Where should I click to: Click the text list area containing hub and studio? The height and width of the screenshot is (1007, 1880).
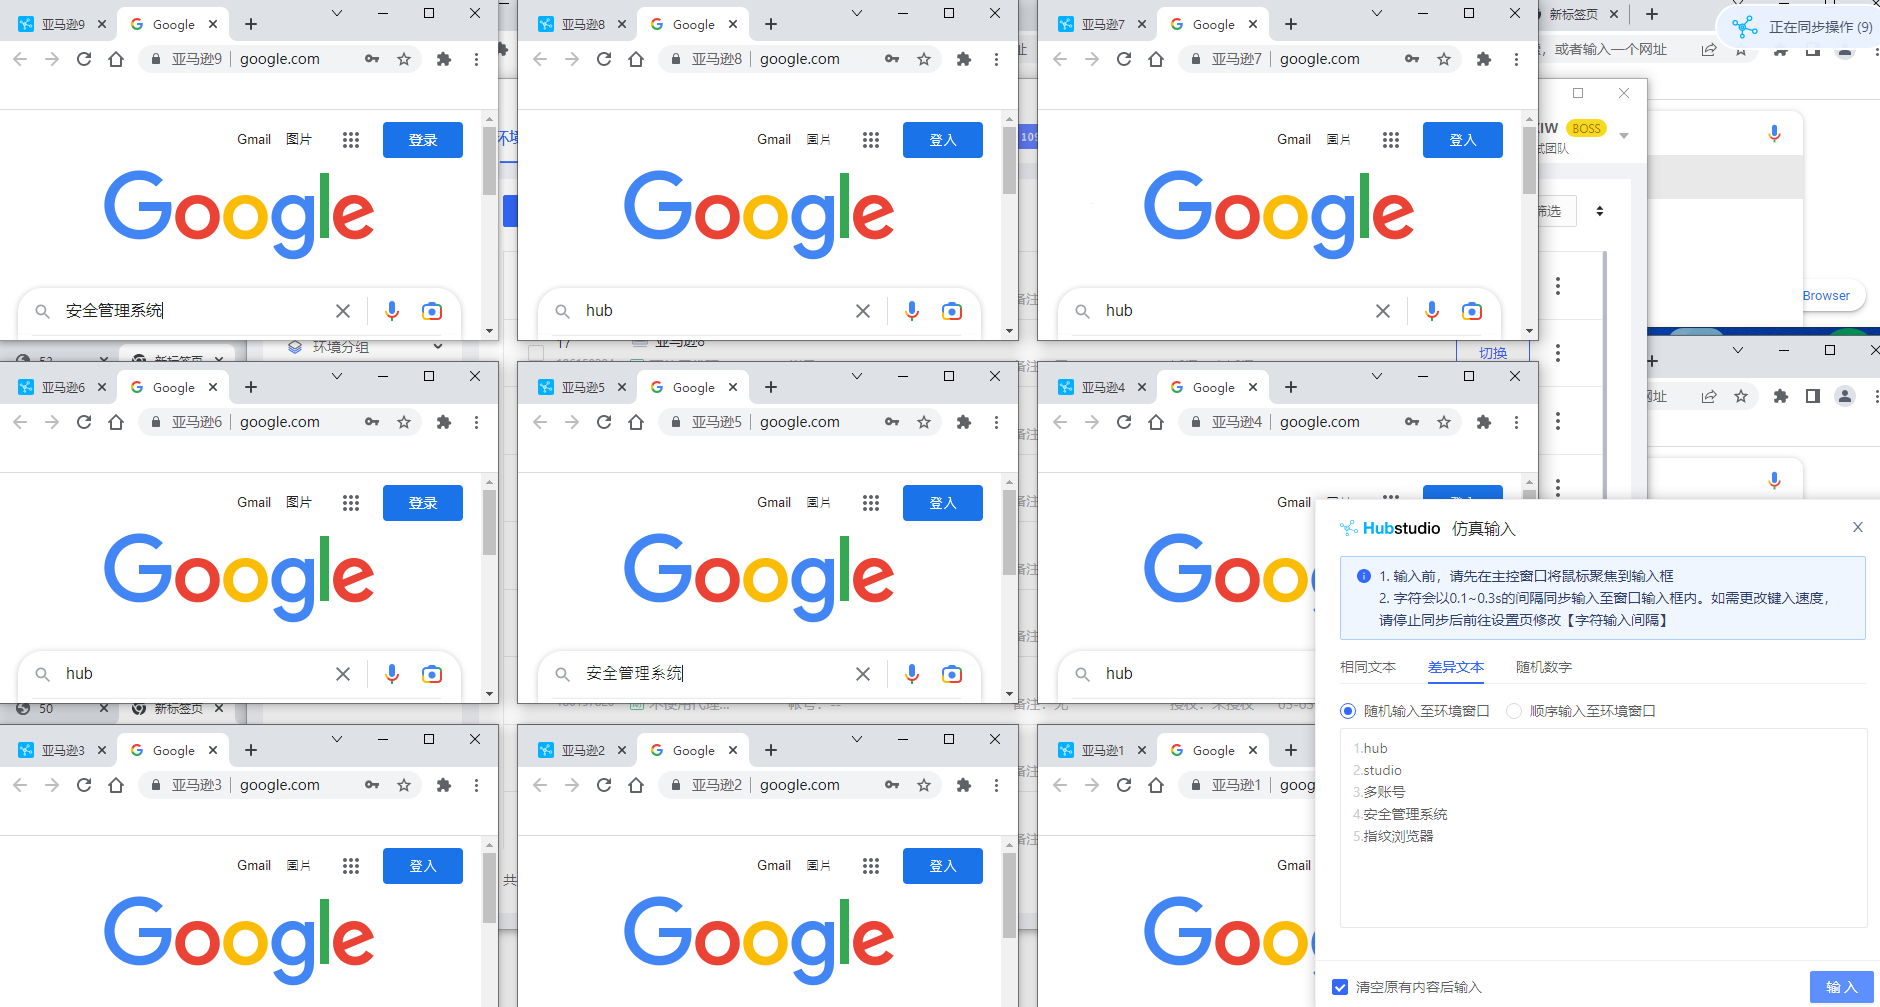tap(1603, 828)
